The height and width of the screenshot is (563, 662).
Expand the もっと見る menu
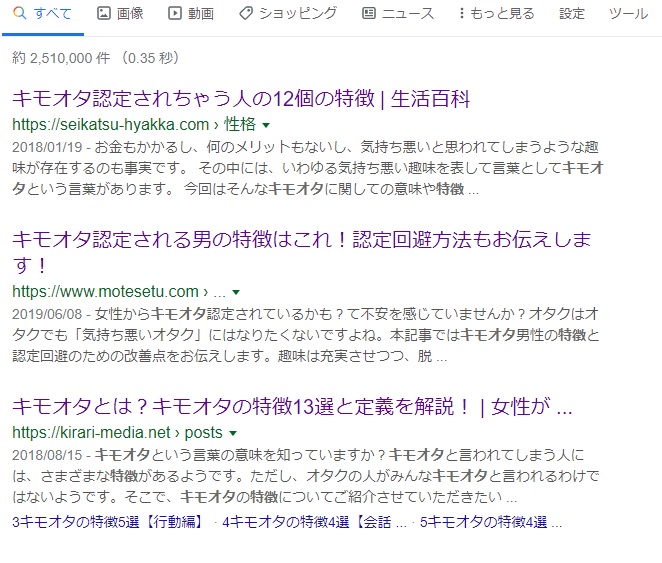pos(497,14)
